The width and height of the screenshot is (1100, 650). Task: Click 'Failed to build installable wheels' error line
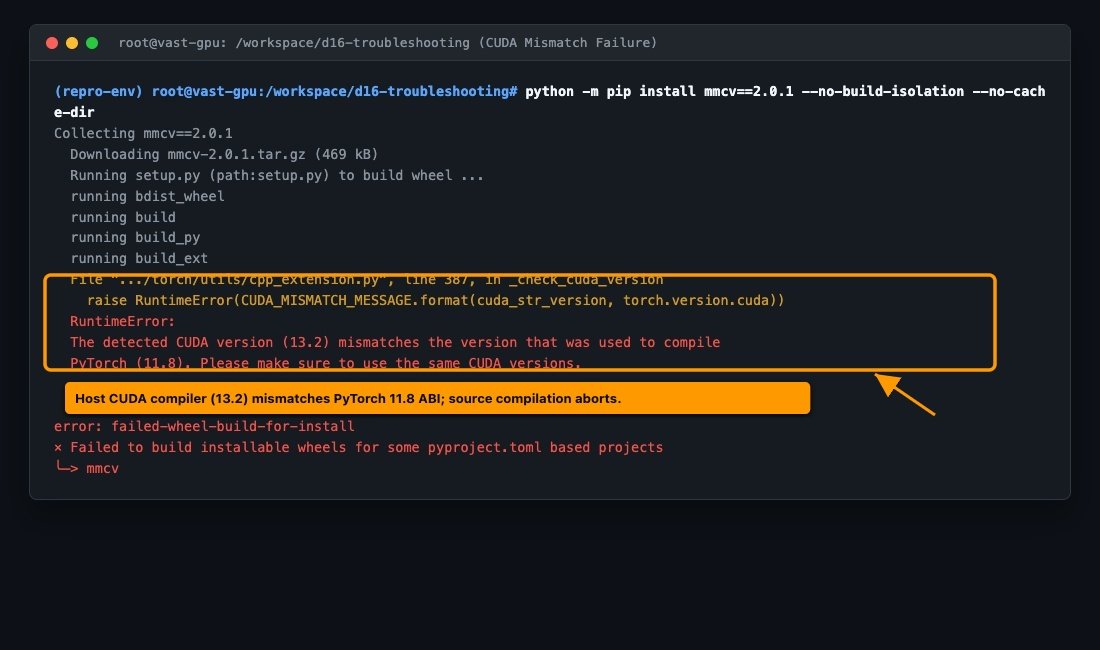tap(358, 447)
